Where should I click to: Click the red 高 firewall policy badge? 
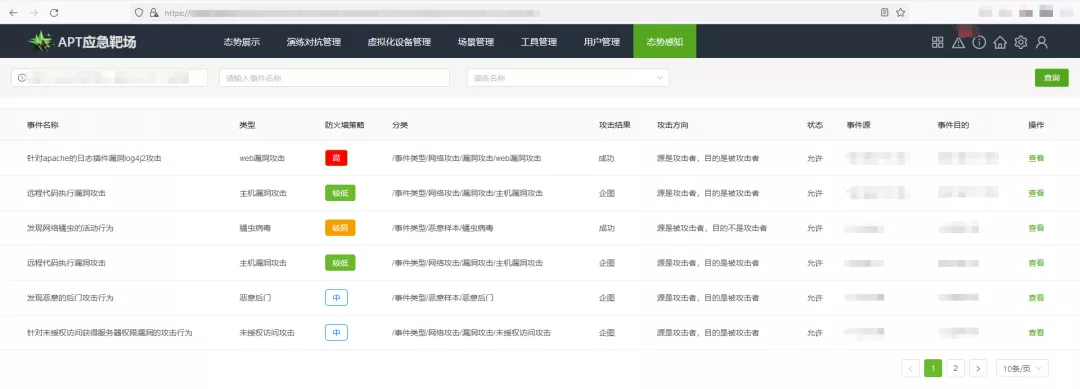point(336,158)
